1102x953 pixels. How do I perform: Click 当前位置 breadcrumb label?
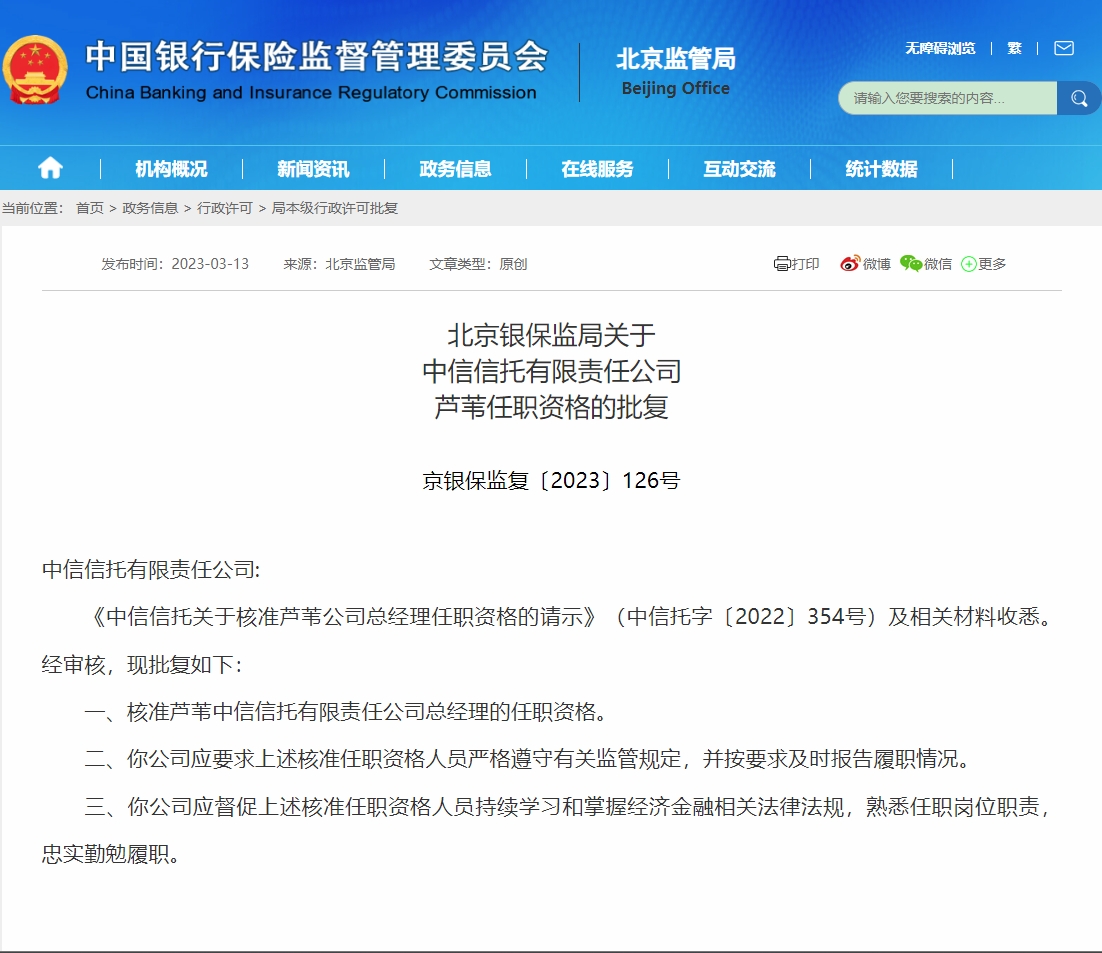pyautogui.click(x=33, y=208)
